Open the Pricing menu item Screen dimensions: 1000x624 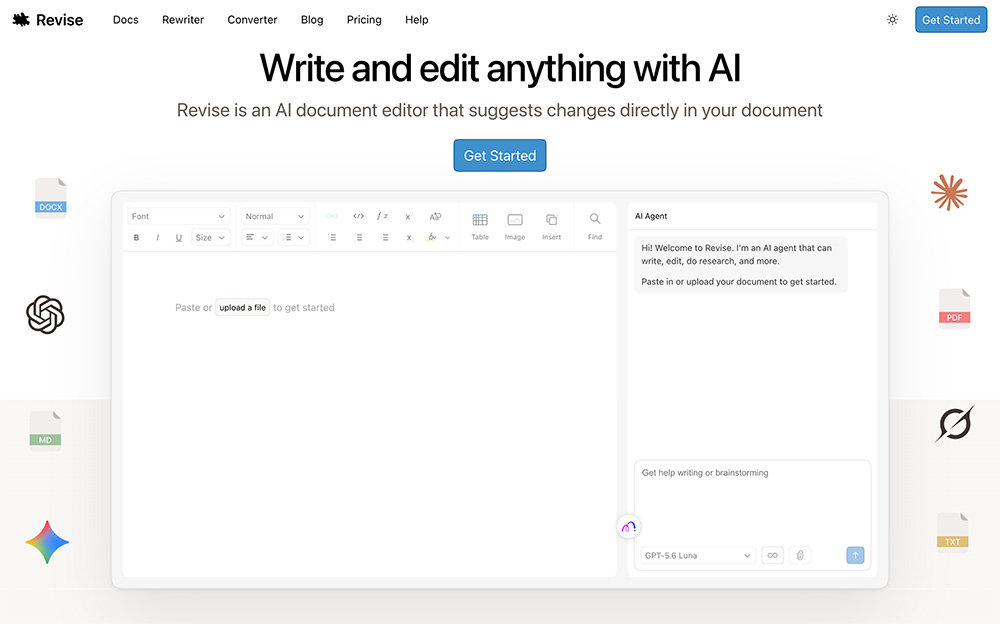(364, 20)
